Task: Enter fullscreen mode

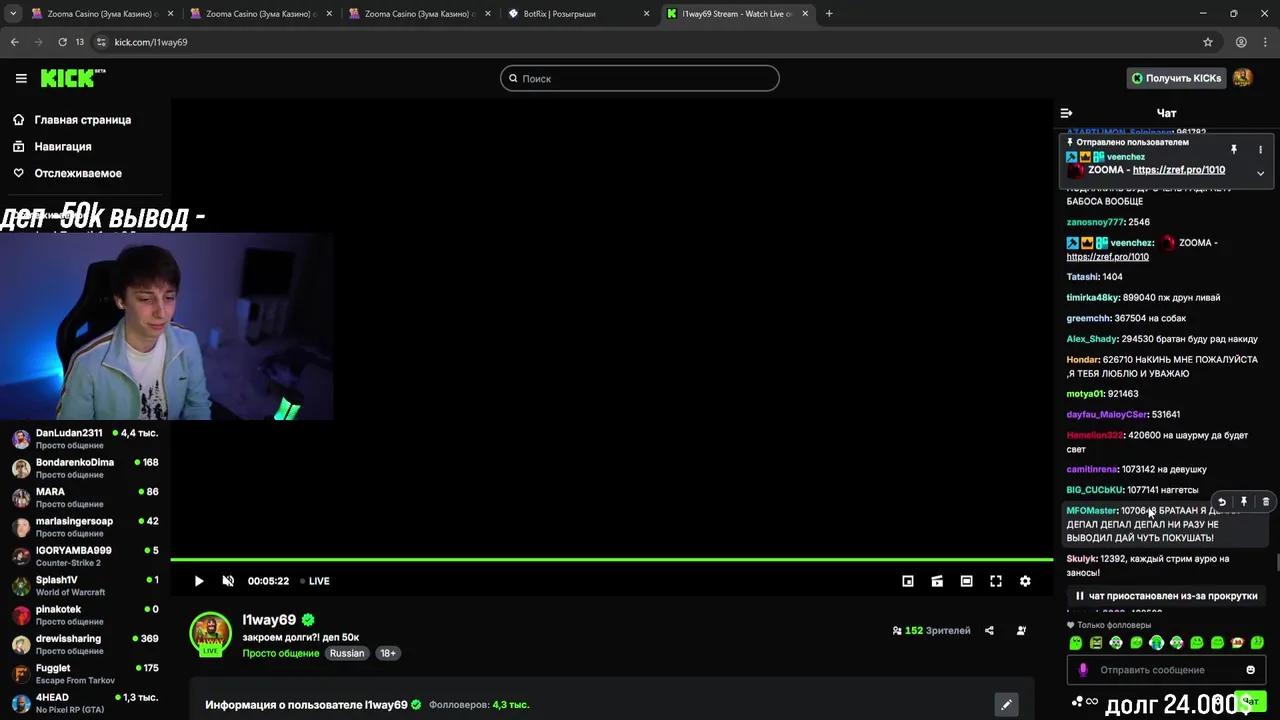Action: pyautogui.click(x=996, y=581)
